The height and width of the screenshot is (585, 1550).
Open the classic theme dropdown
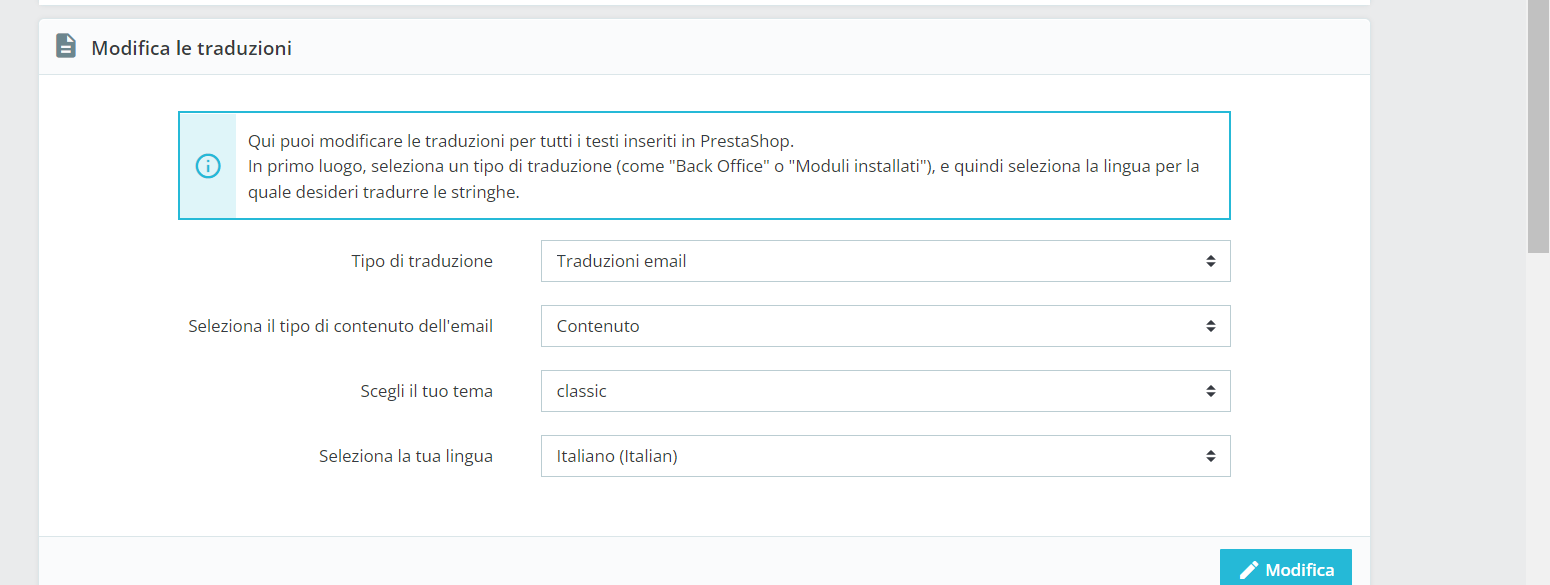coord(884,391)
